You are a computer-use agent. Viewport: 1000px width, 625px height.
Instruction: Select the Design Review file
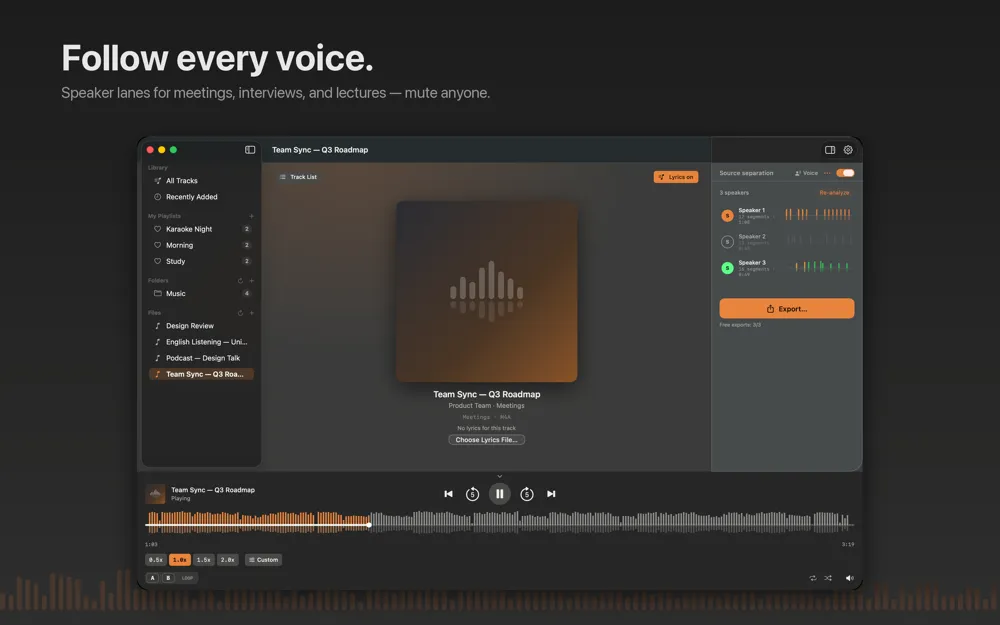(x=201, y=326)
